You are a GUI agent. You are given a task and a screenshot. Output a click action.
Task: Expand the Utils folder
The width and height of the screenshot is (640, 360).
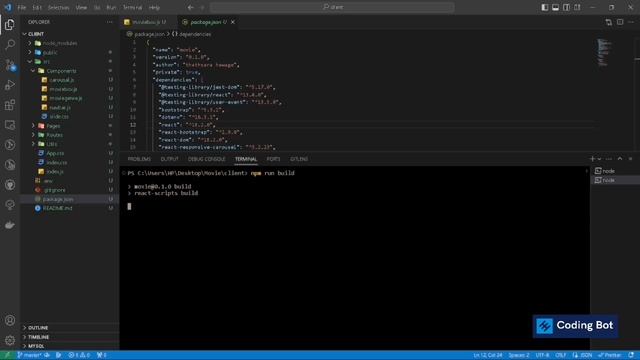[x=33, y=144]
